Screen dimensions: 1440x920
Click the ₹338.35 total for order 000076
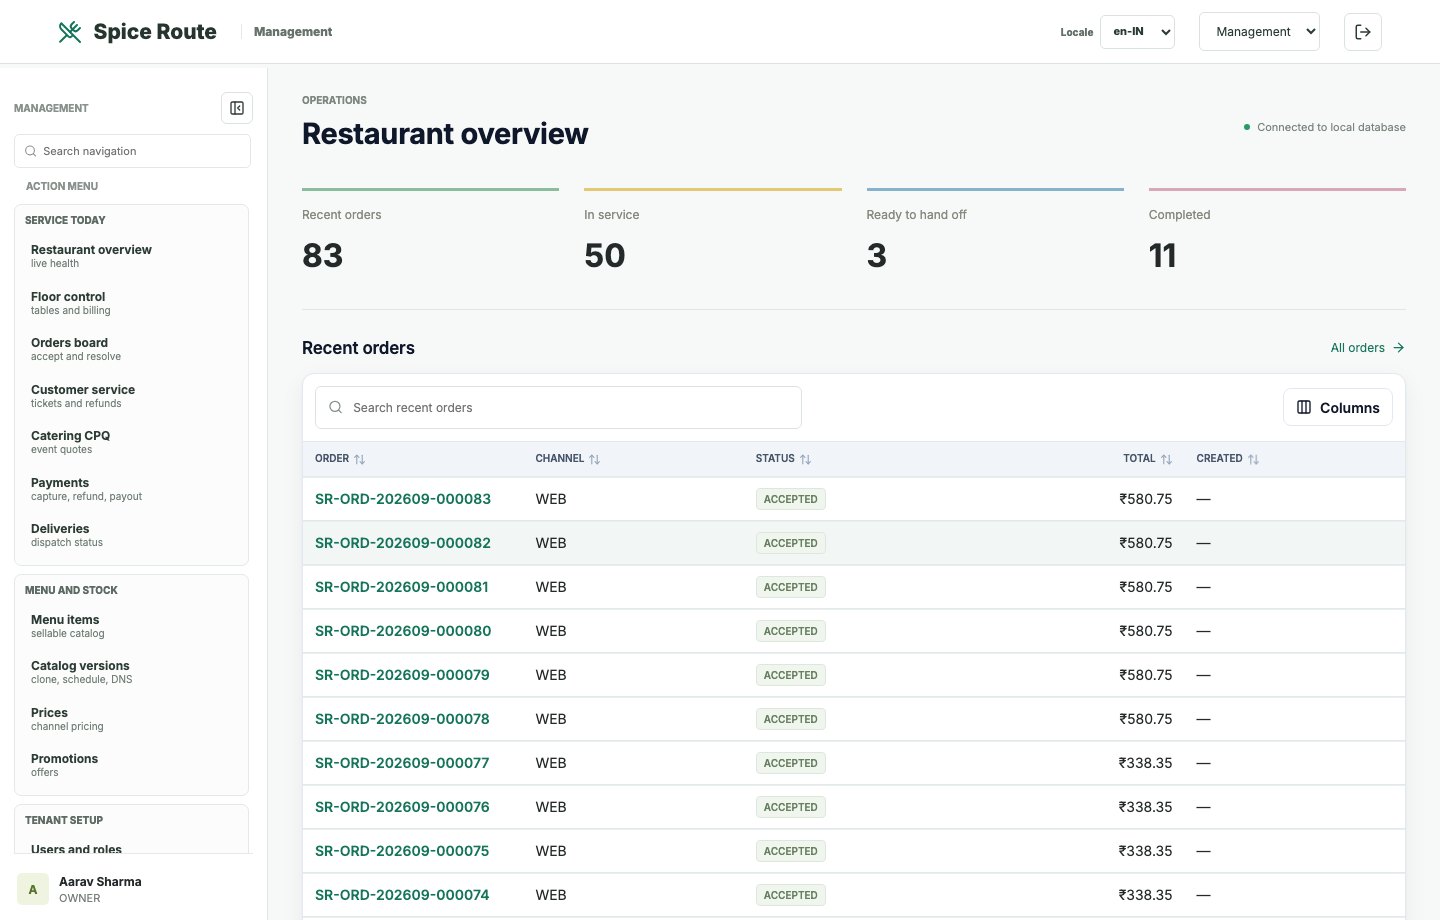(x=1145, y=807)
